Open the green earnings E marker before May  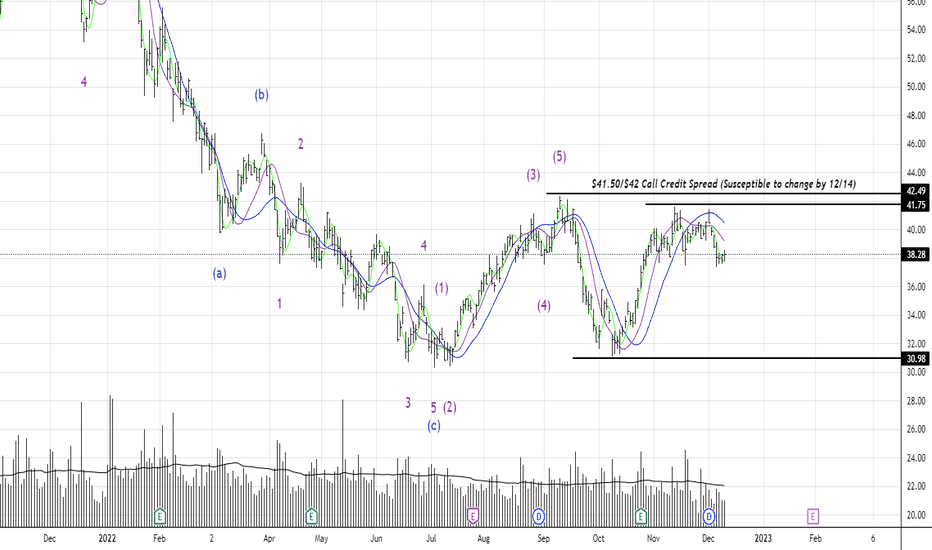pos(311,516)
